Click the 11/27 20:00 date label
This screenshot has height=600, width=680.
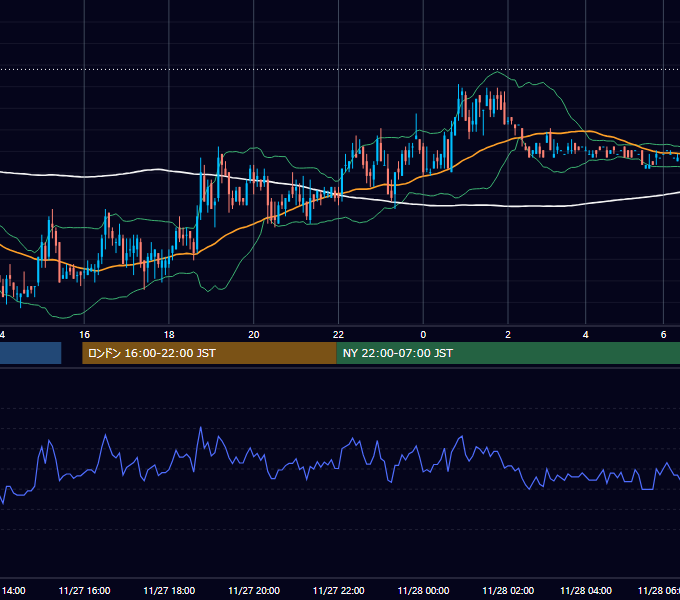(x=254, y=590)
